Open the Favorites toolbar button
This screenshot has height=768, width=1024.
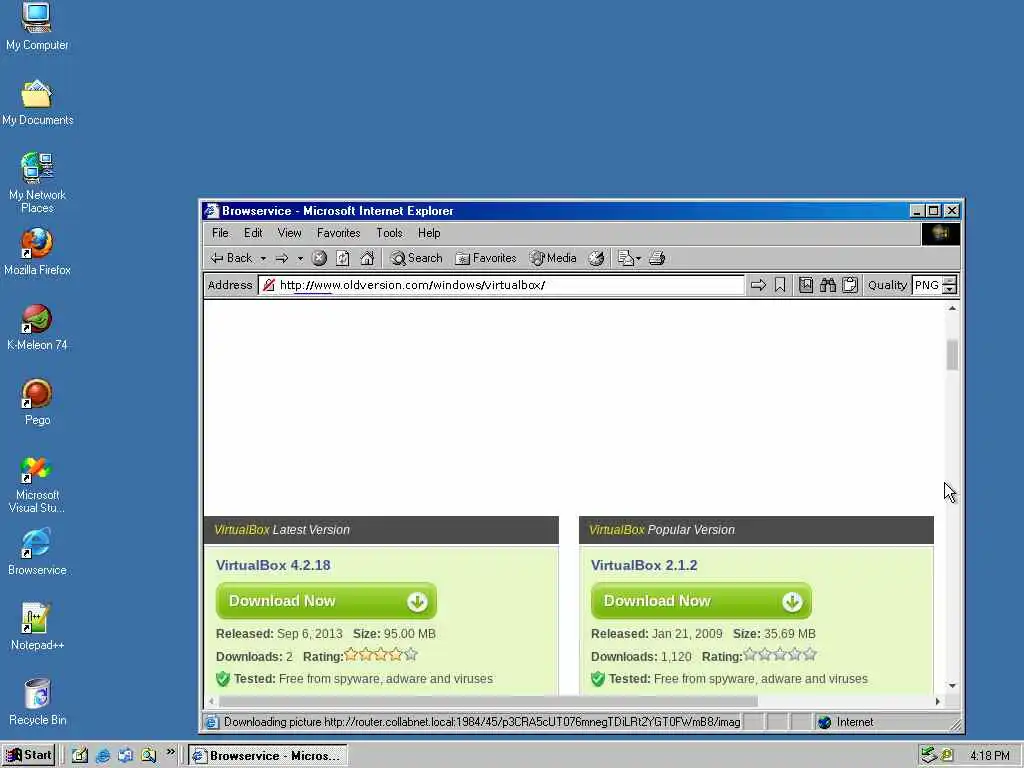[486, 258]
